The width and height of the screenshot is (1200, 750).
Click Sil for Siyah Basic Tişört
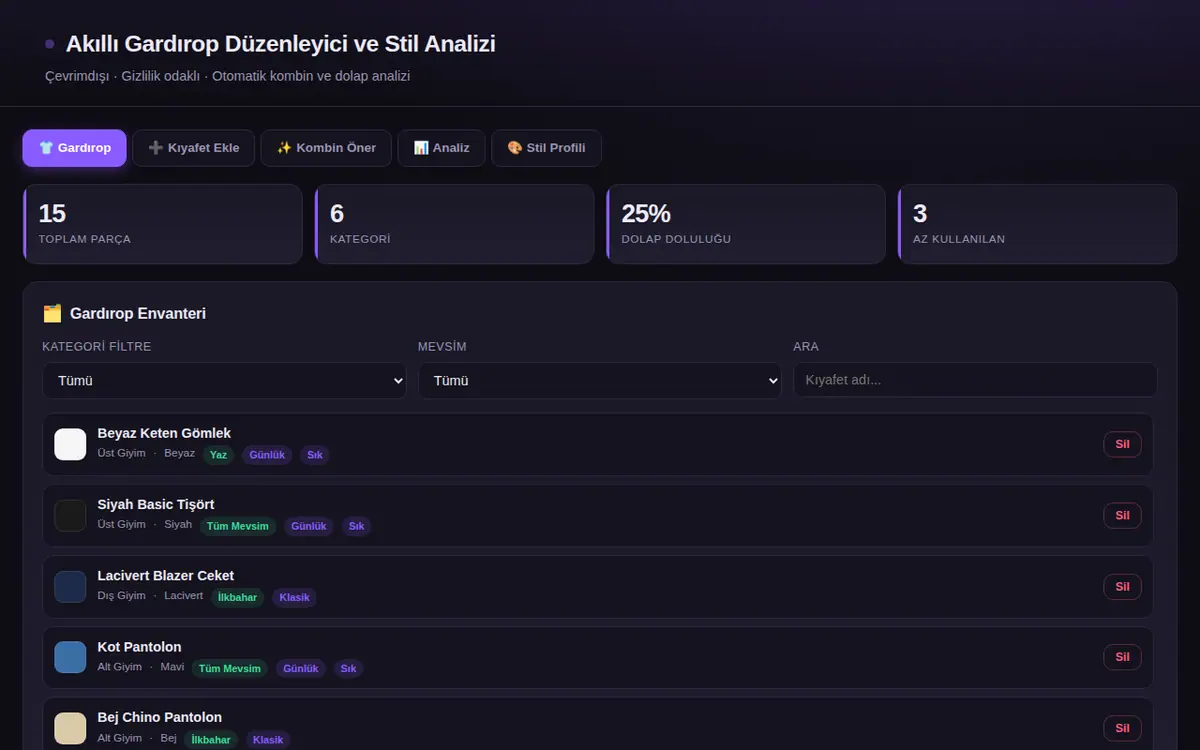1122,515
